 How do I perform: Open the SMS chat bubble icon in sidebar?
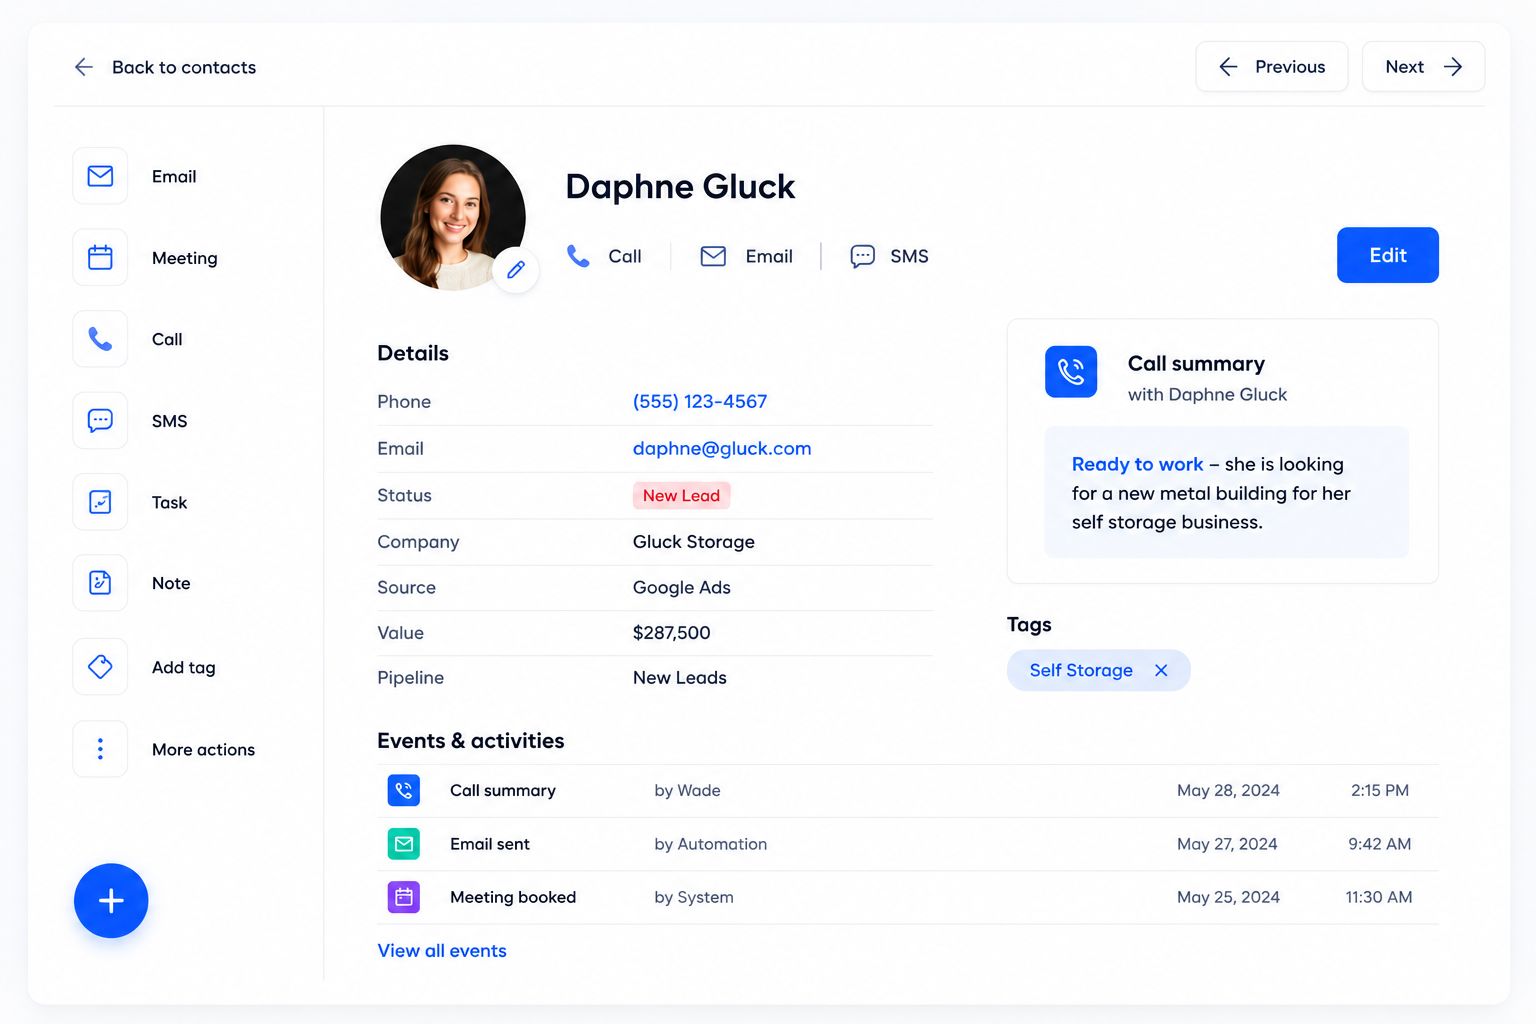(100, 421)
